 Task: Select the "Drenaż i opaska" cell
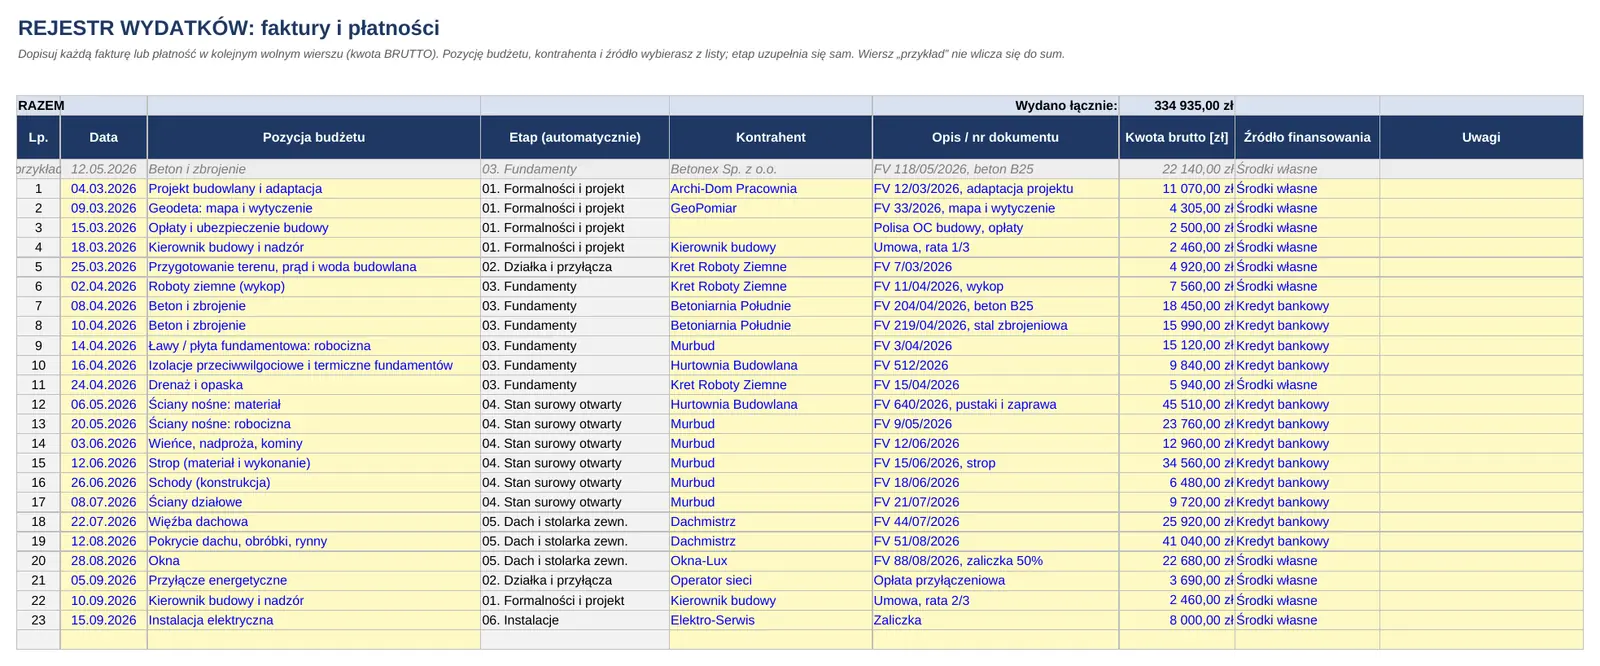pyautogui.click(x=314, y=384)
